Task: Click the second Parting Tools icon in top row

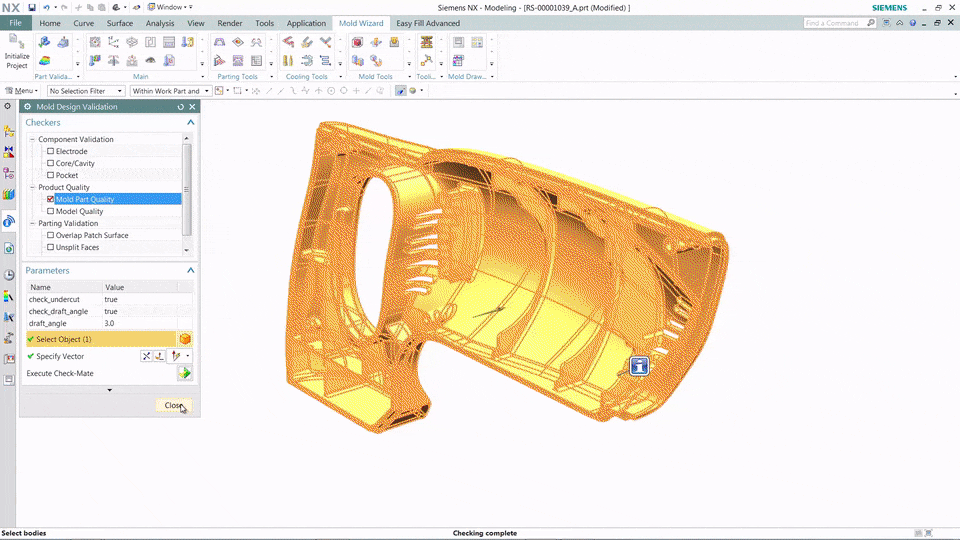Action: (x=238, y=42)
